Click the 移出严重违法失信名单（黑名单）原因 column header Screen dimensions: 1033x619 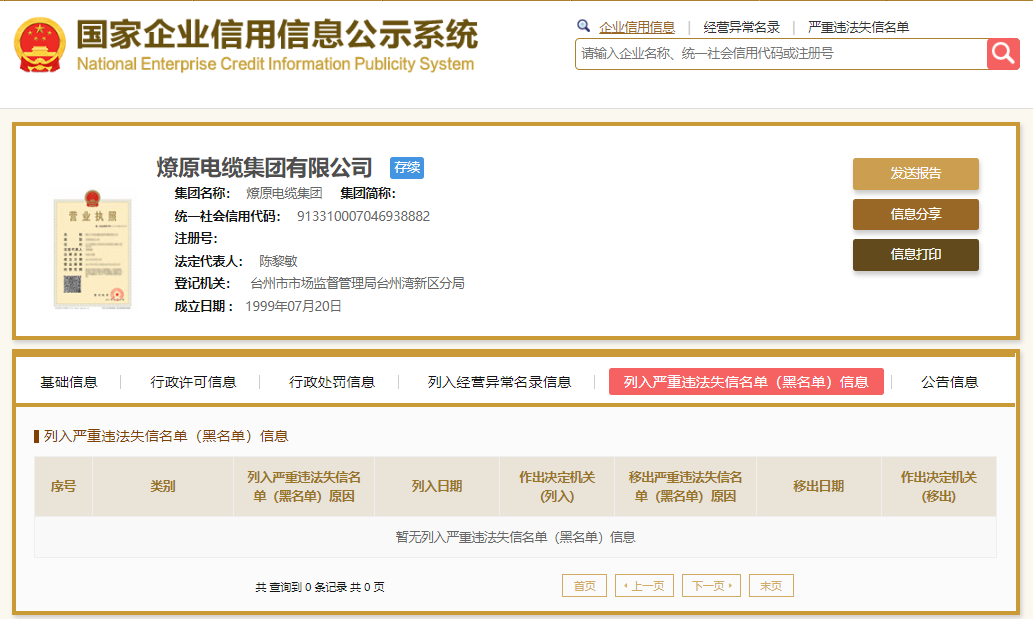tap(685, 487)
